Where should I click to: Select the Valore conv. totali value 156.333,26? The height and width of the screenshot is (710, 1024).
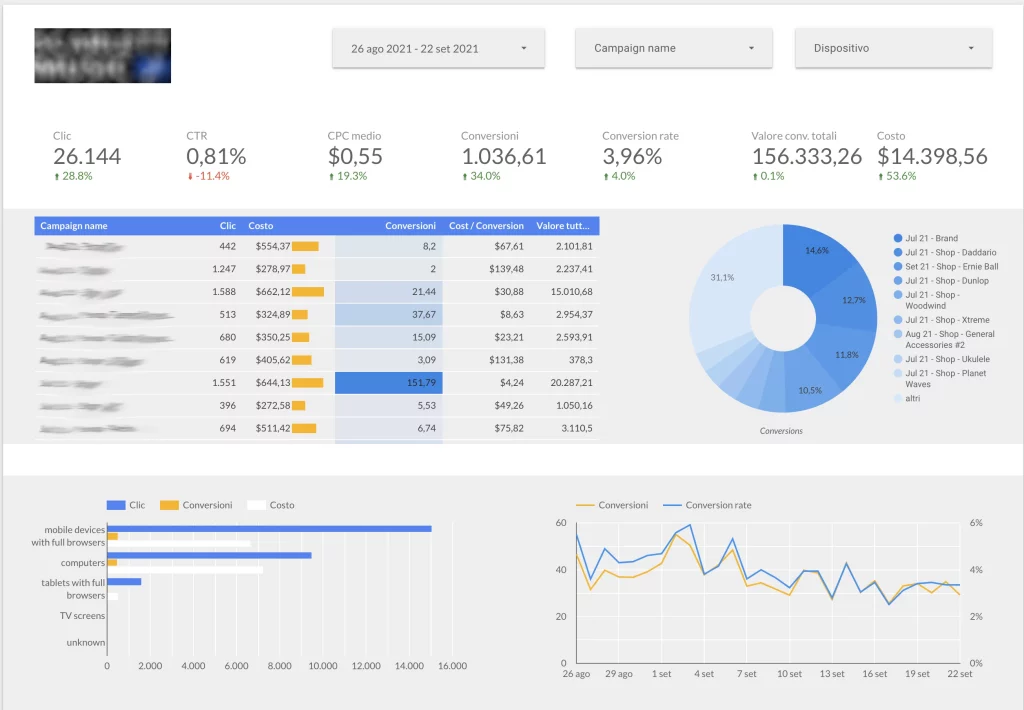pyautogui.click(x=807, y=156)
